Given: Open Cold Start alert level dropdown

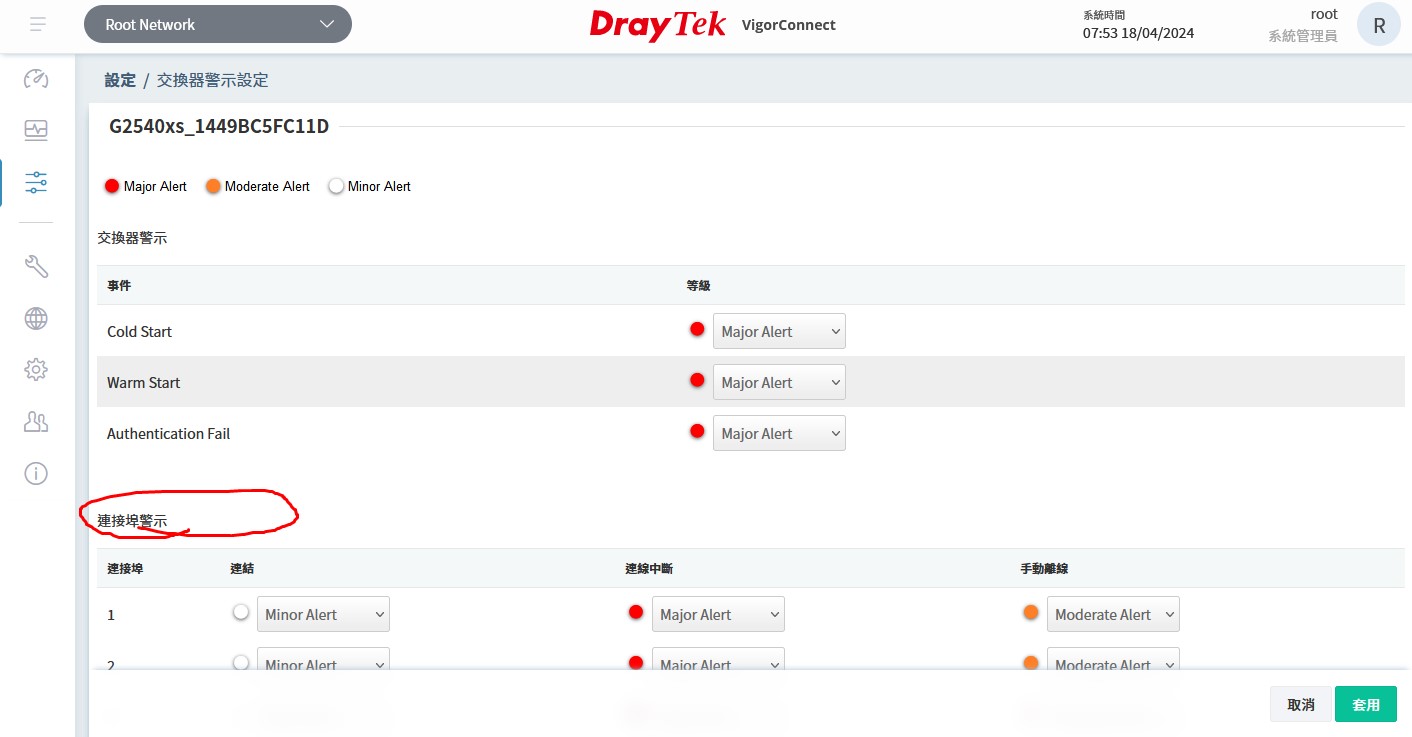Looking at the screenshot, I should click(778, 332).
